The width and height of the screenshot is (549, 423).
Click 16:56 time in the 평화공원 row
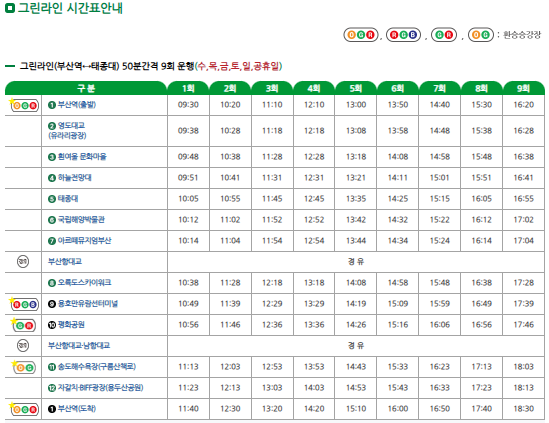[482, 325]
